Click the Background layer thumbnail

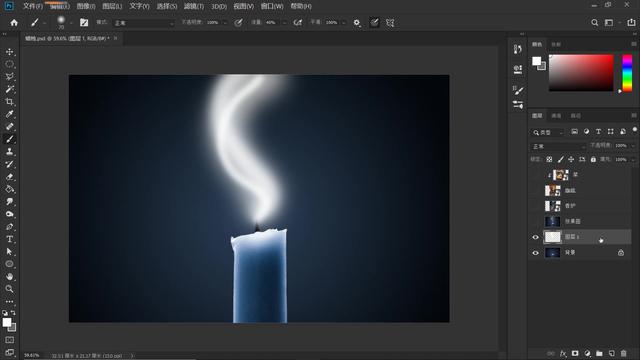click(552, 253)
